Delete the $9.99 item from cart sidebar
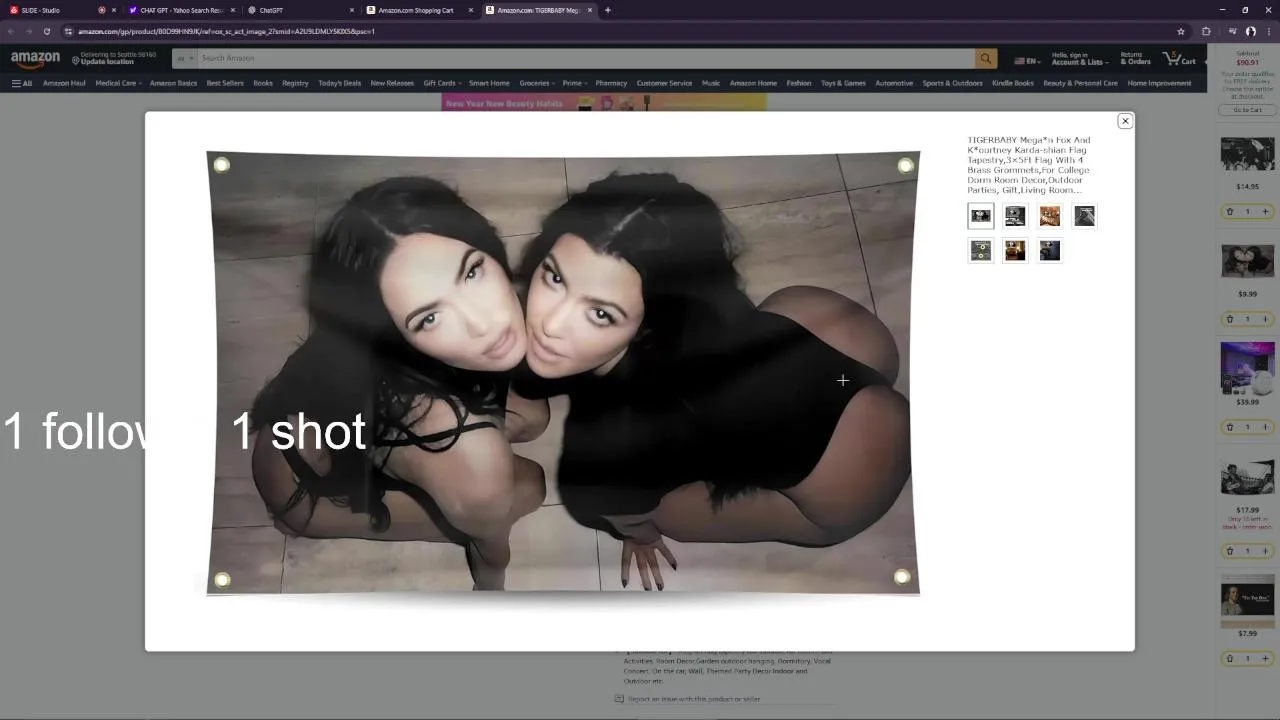Image resolution: width=1280 pixels, height=720 pixels. pos(1230,319)
